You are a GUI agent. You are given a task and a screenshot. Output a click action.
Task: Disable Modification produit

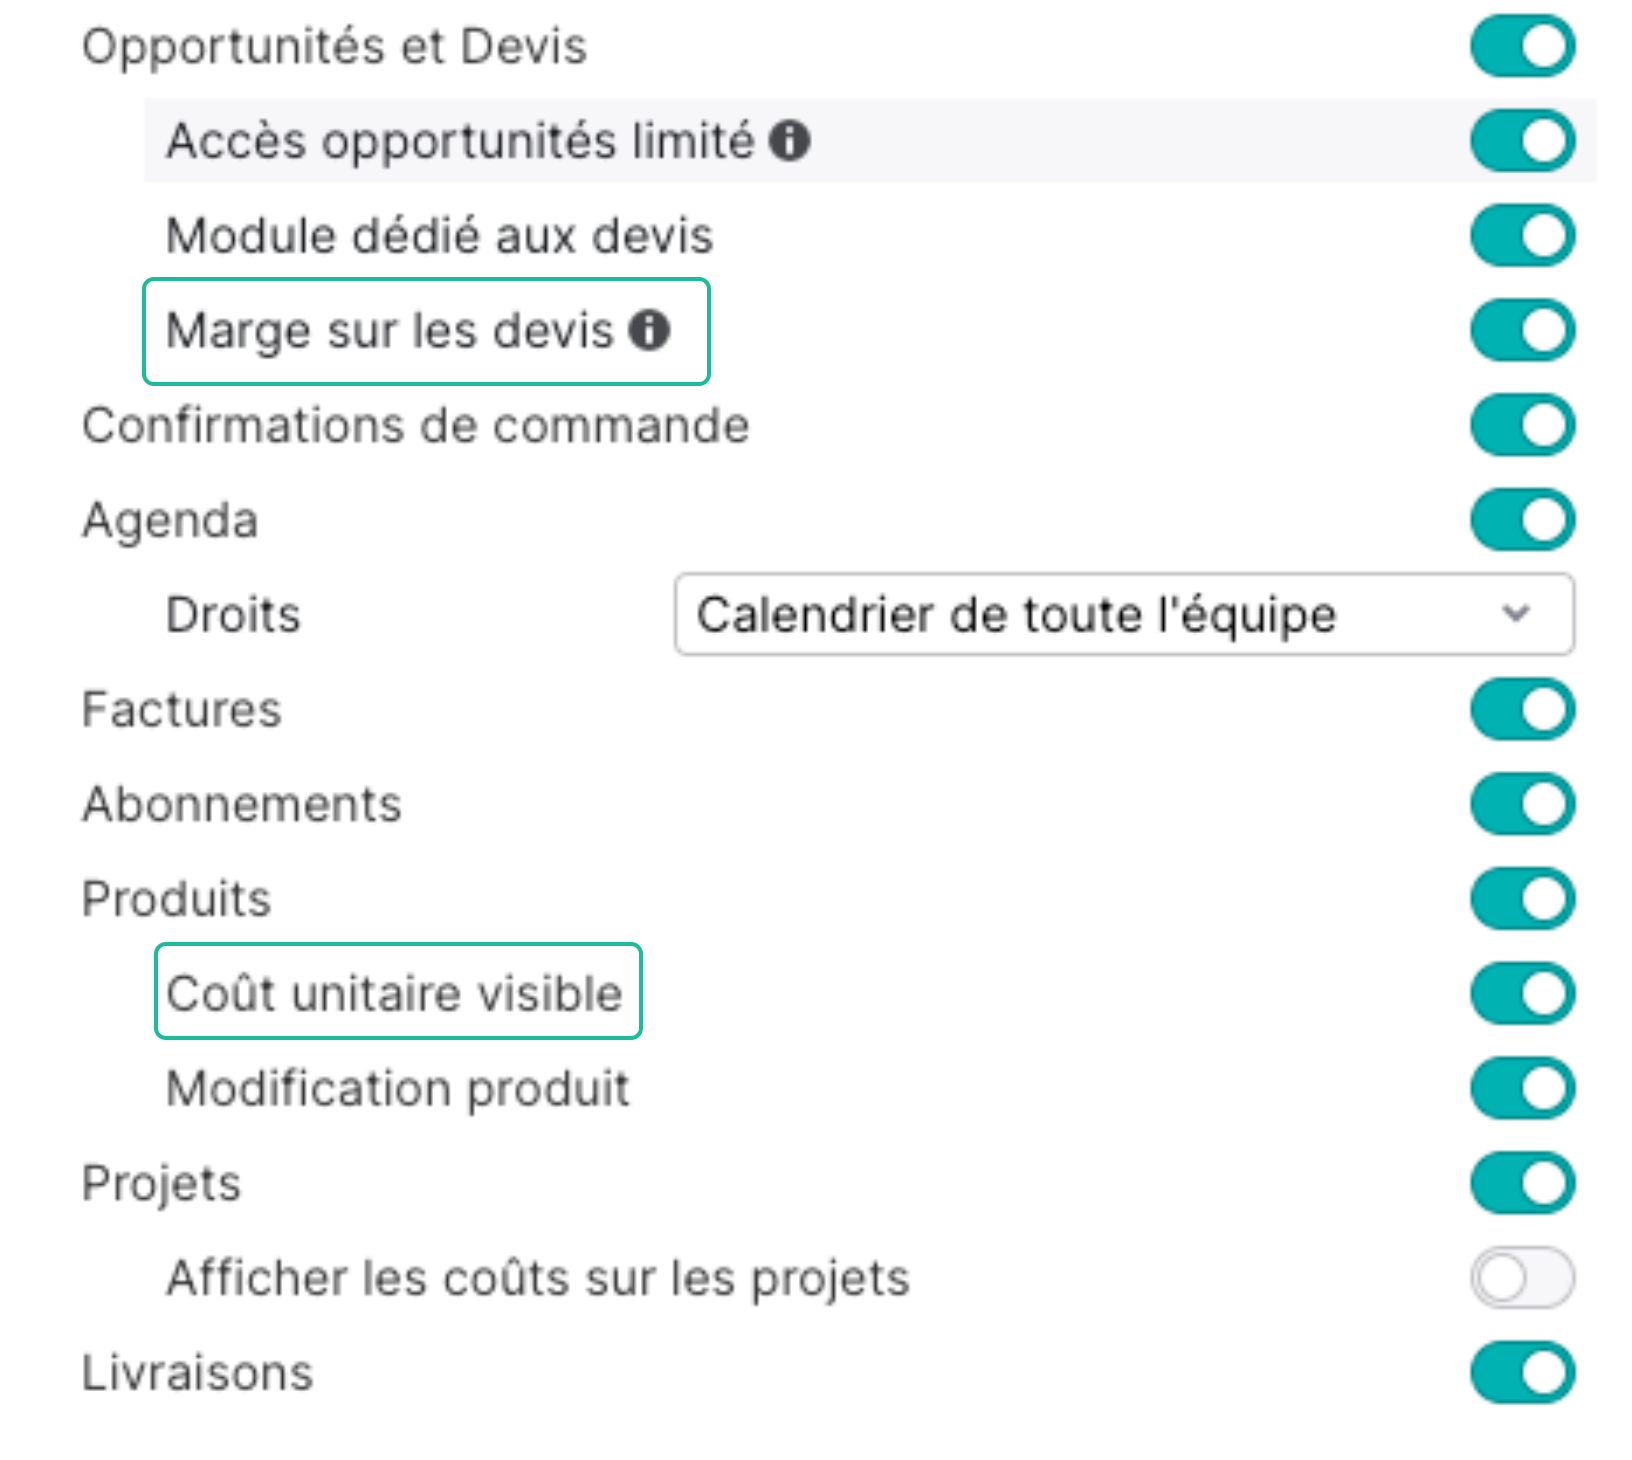1520,1087
